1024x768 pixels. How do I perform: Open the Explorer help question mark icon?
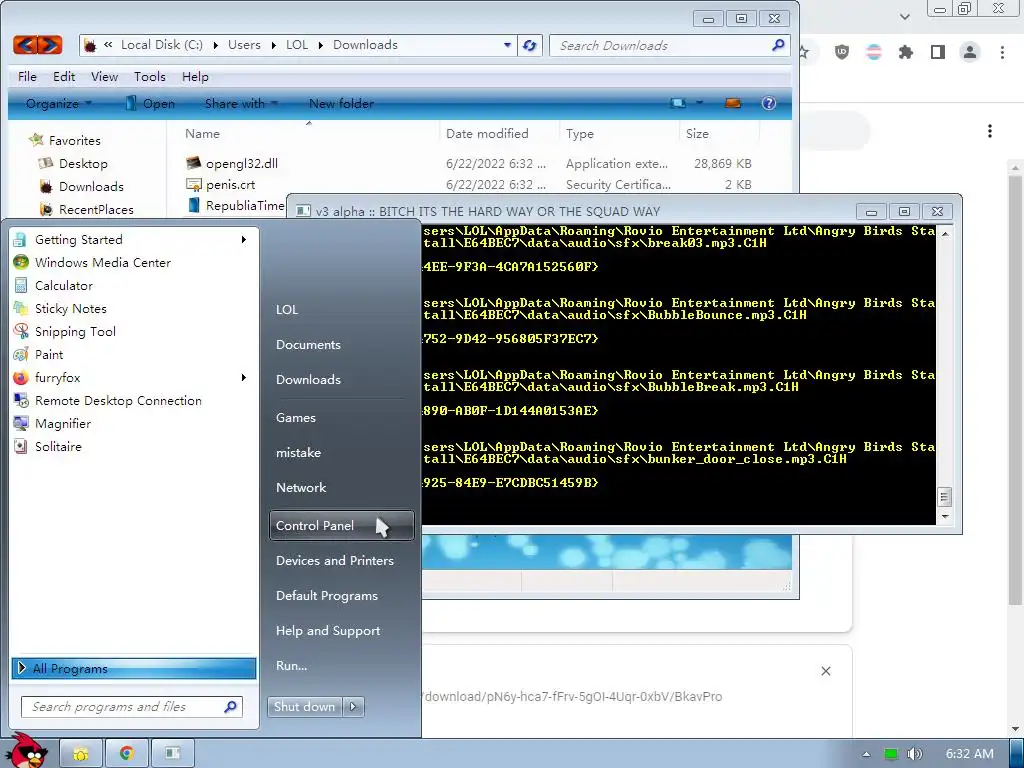(x=769, y=103)
